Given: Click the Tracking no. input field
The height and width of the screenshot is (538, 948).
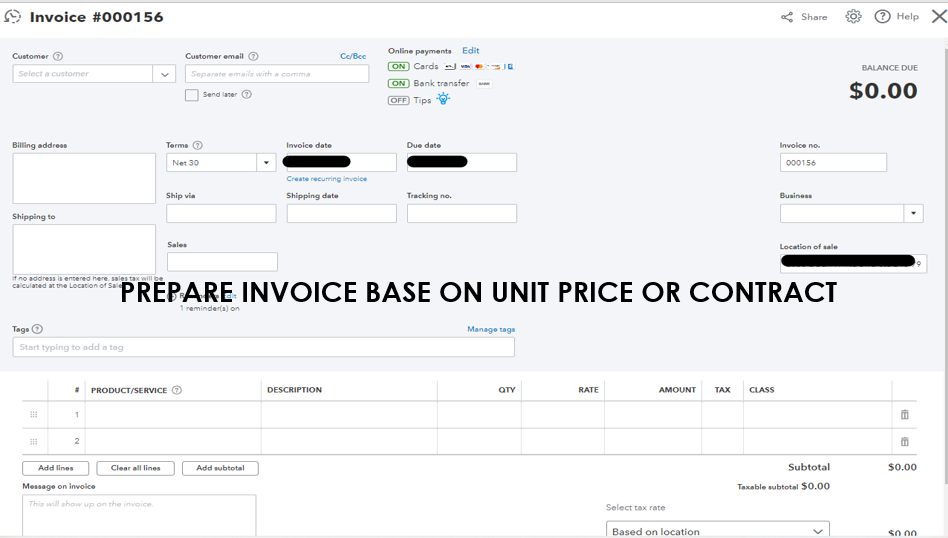Looking at the screenshot, I should point(462,213).
